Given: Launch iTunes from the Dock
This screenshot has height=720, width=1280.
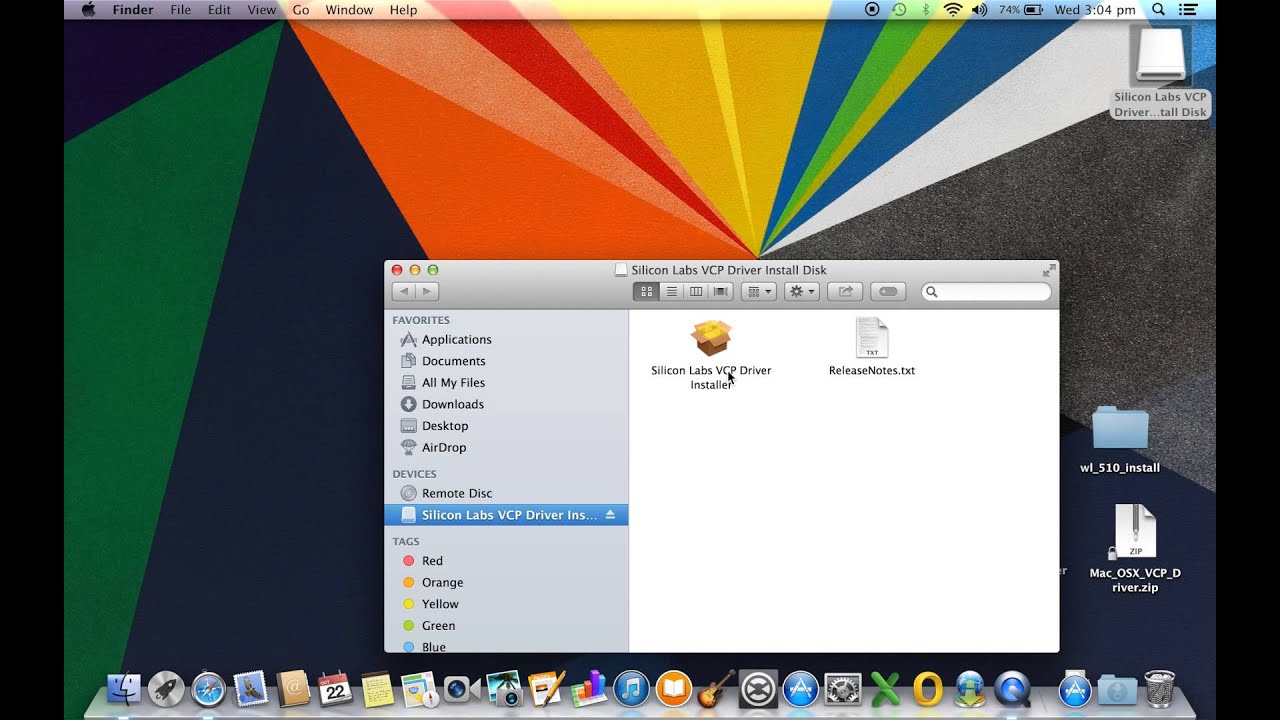Looking at the screenshot, I should point(631,689).
